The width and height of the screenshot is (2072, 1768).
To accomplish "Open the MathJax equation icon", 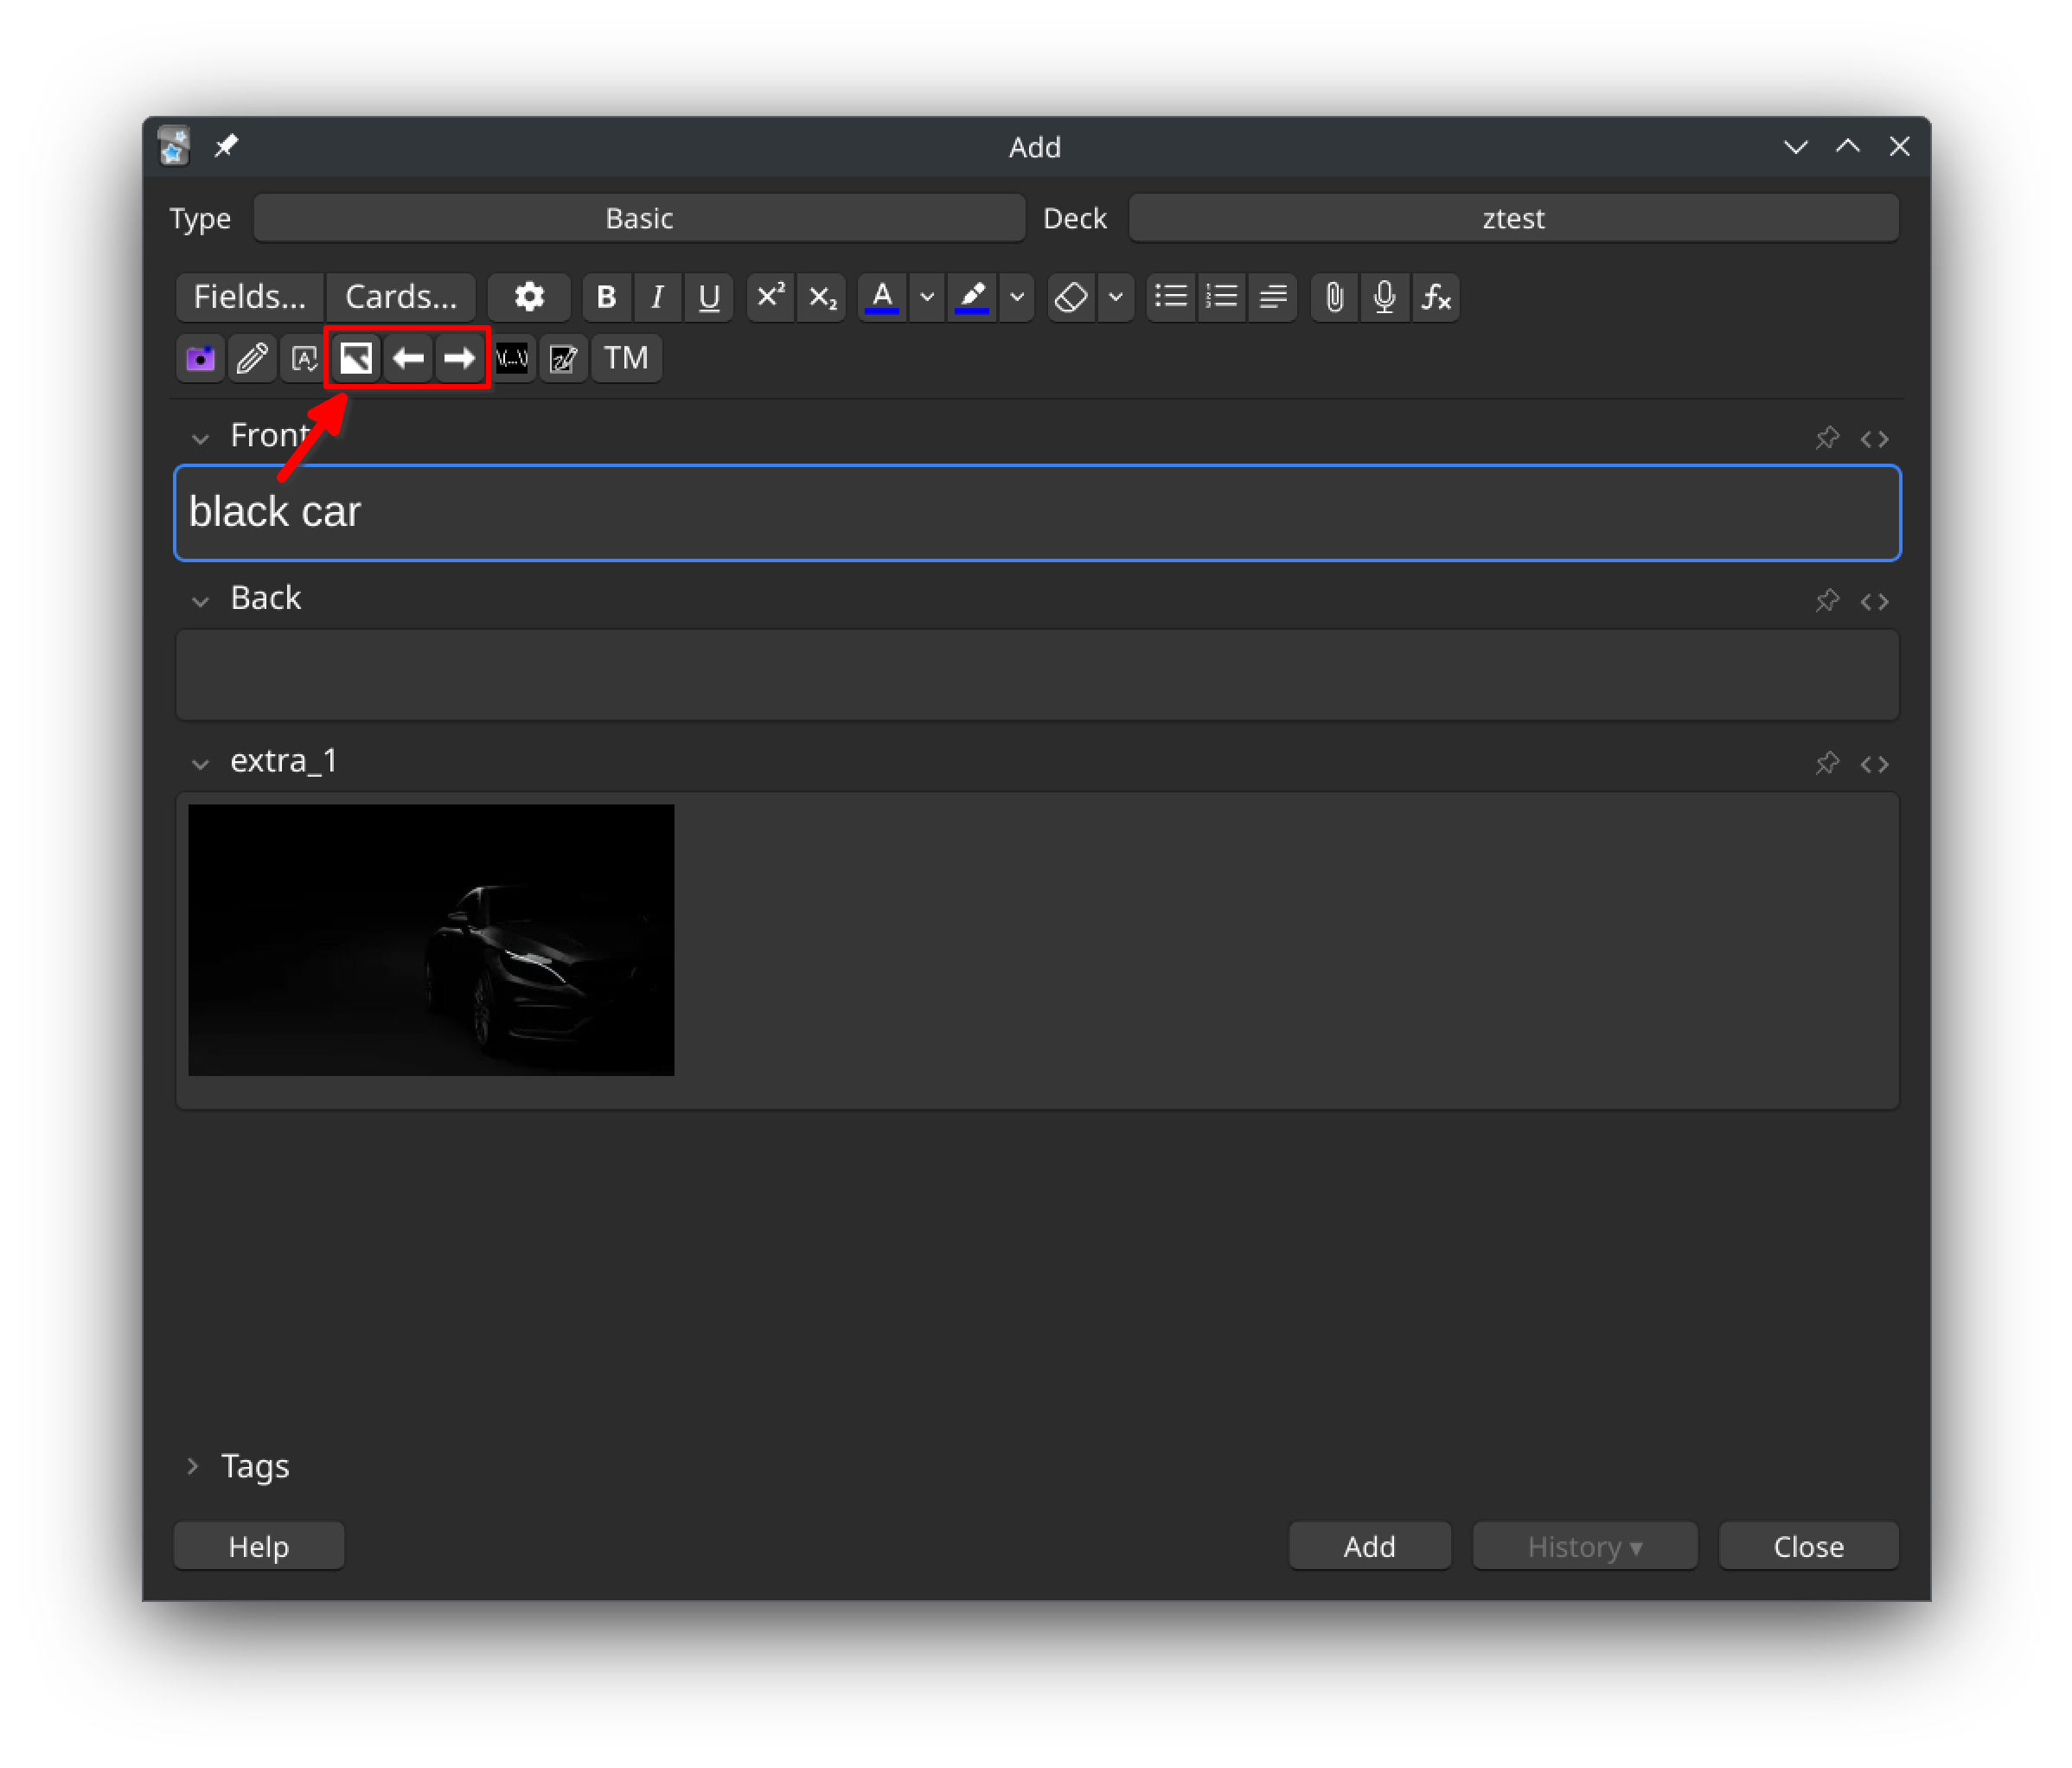I will click(x=1437, y=296).
